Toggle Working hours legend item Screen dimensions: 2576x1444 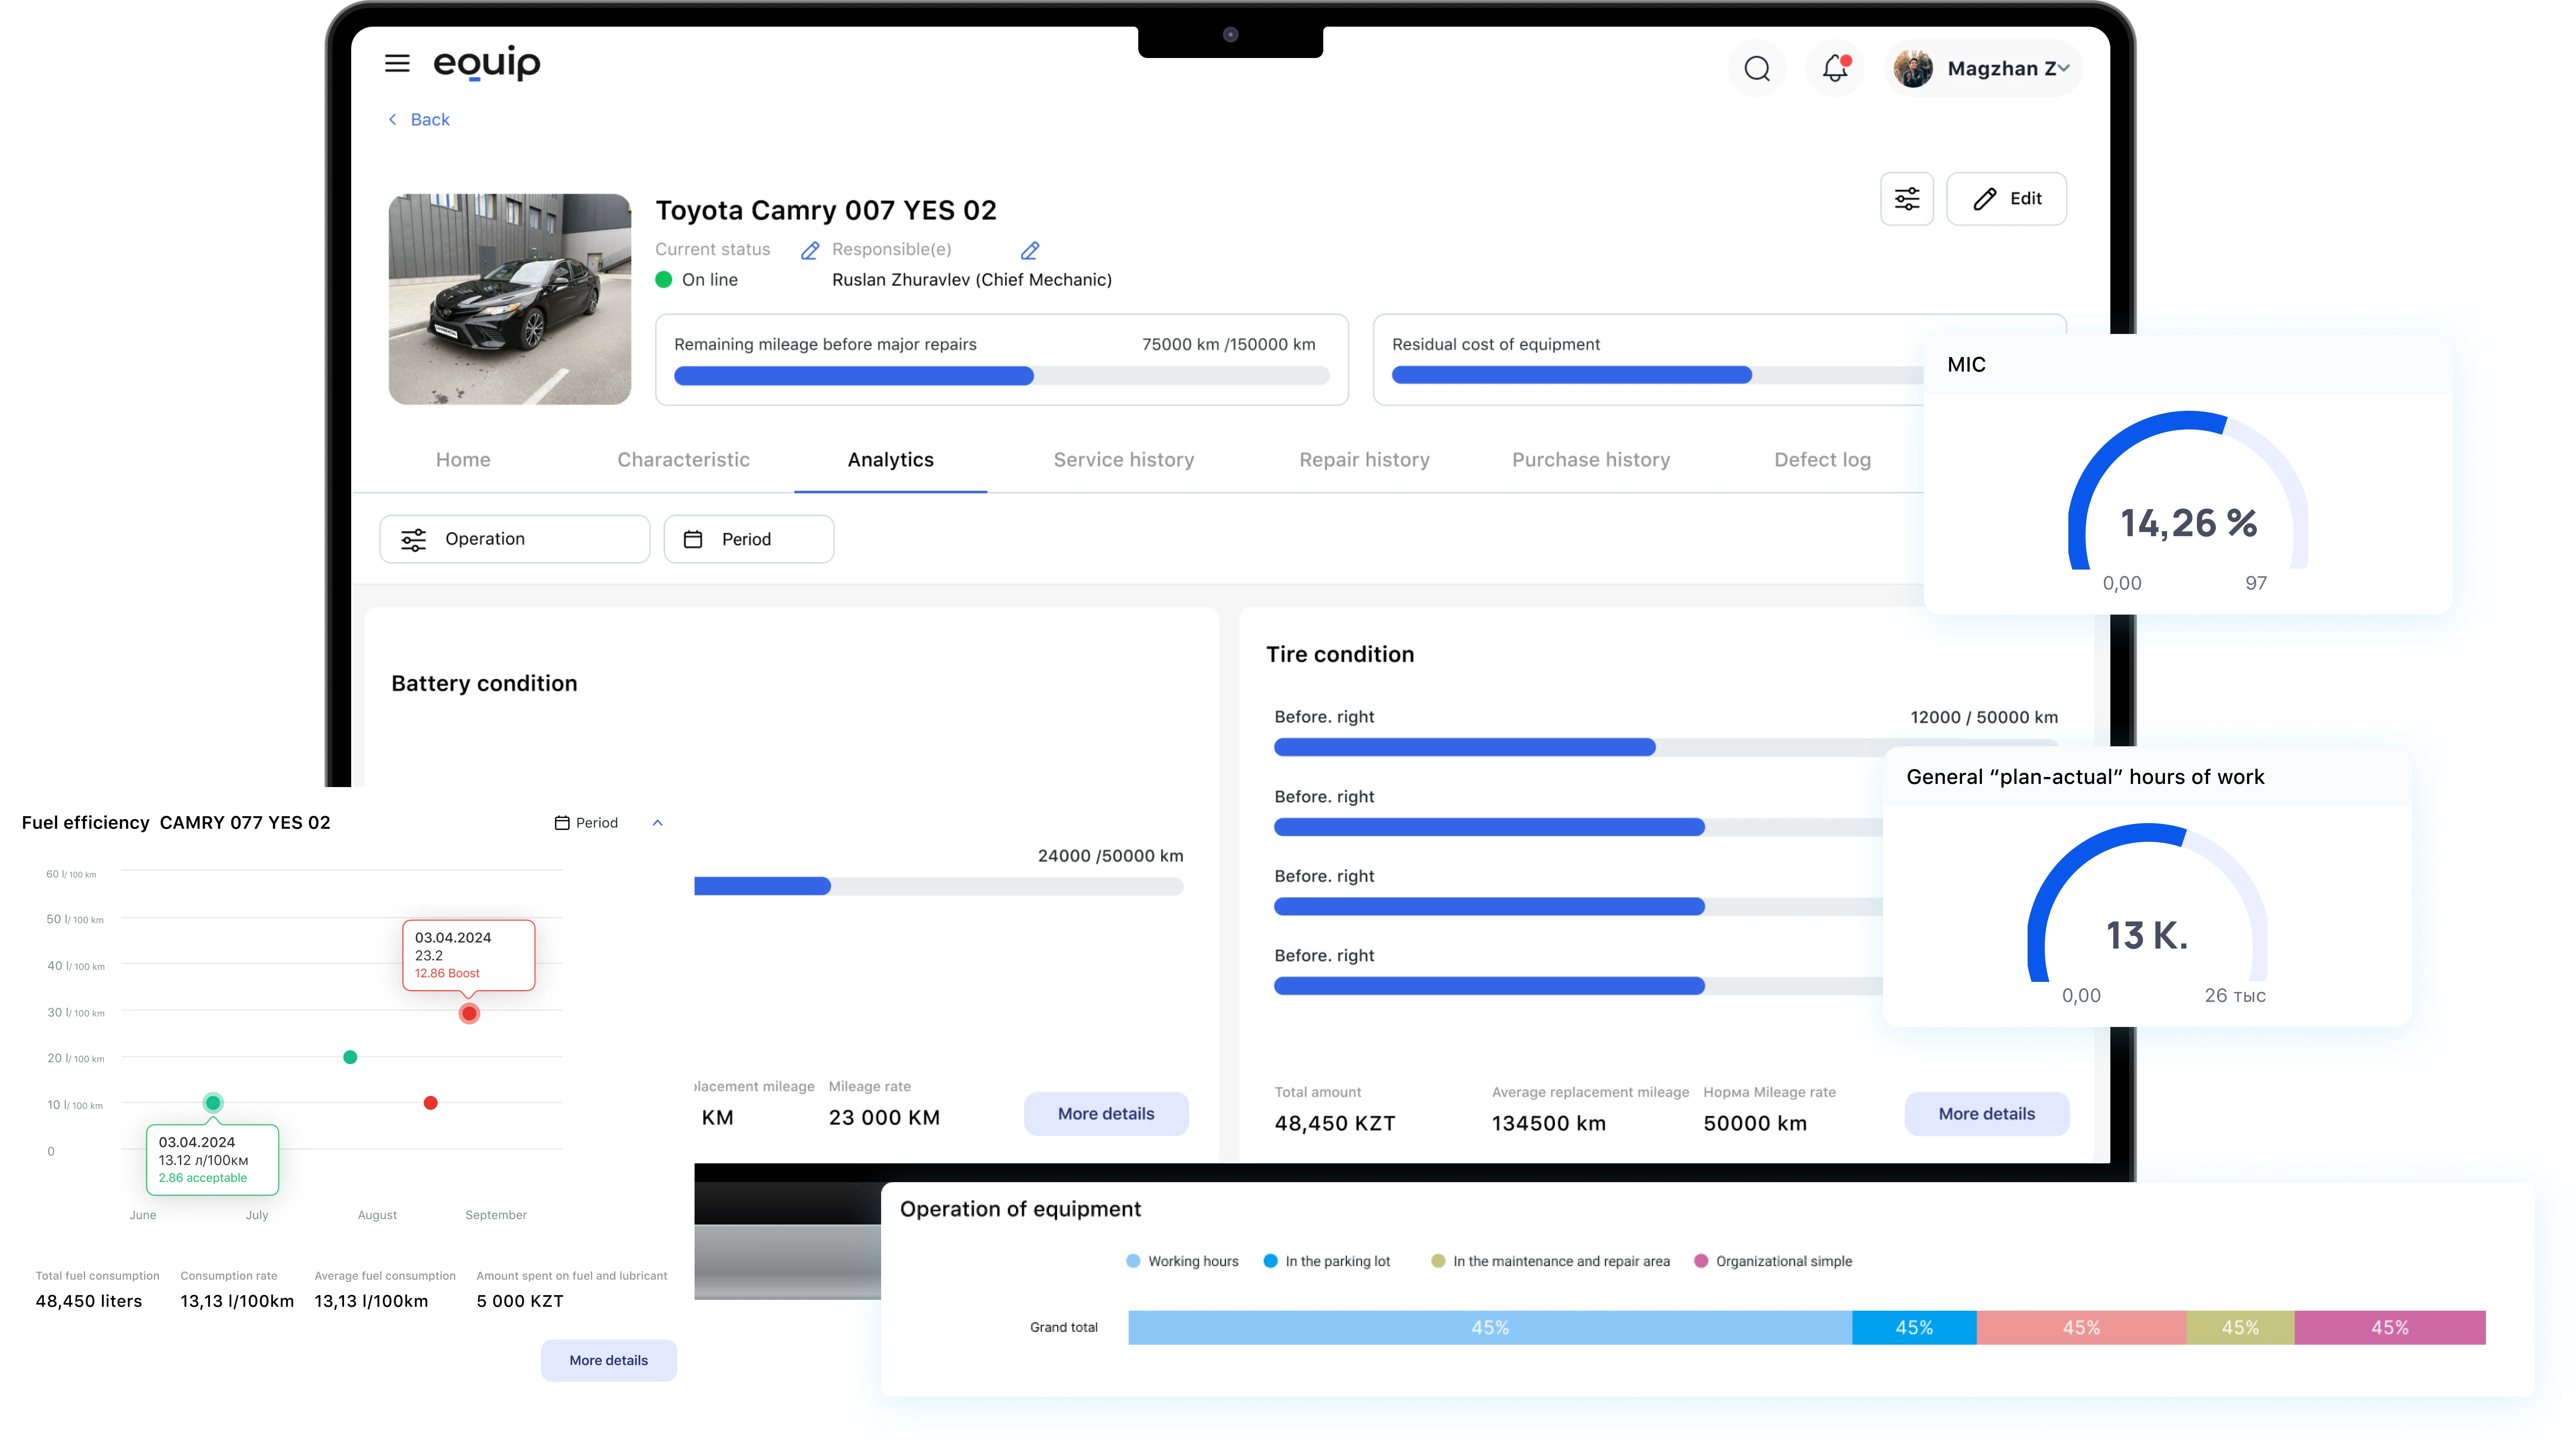click(x=1182, y=1261)
